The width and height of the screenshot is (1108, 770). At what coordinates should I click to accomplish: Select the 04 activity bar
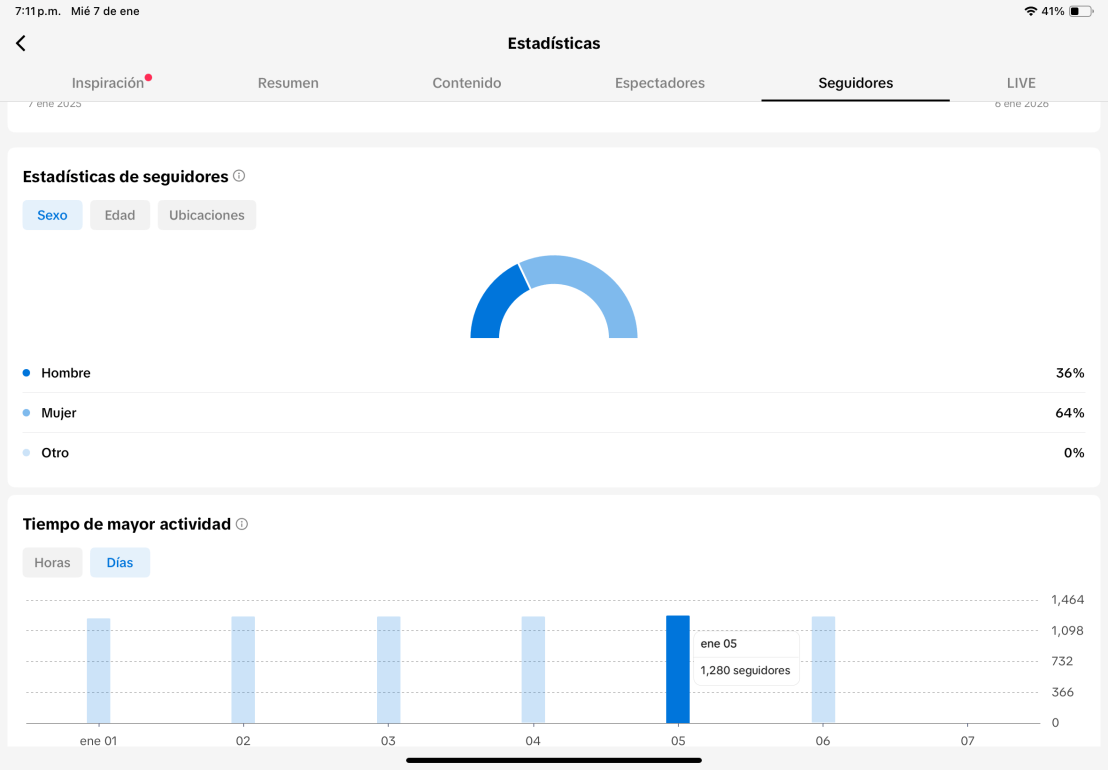(534, 670)
